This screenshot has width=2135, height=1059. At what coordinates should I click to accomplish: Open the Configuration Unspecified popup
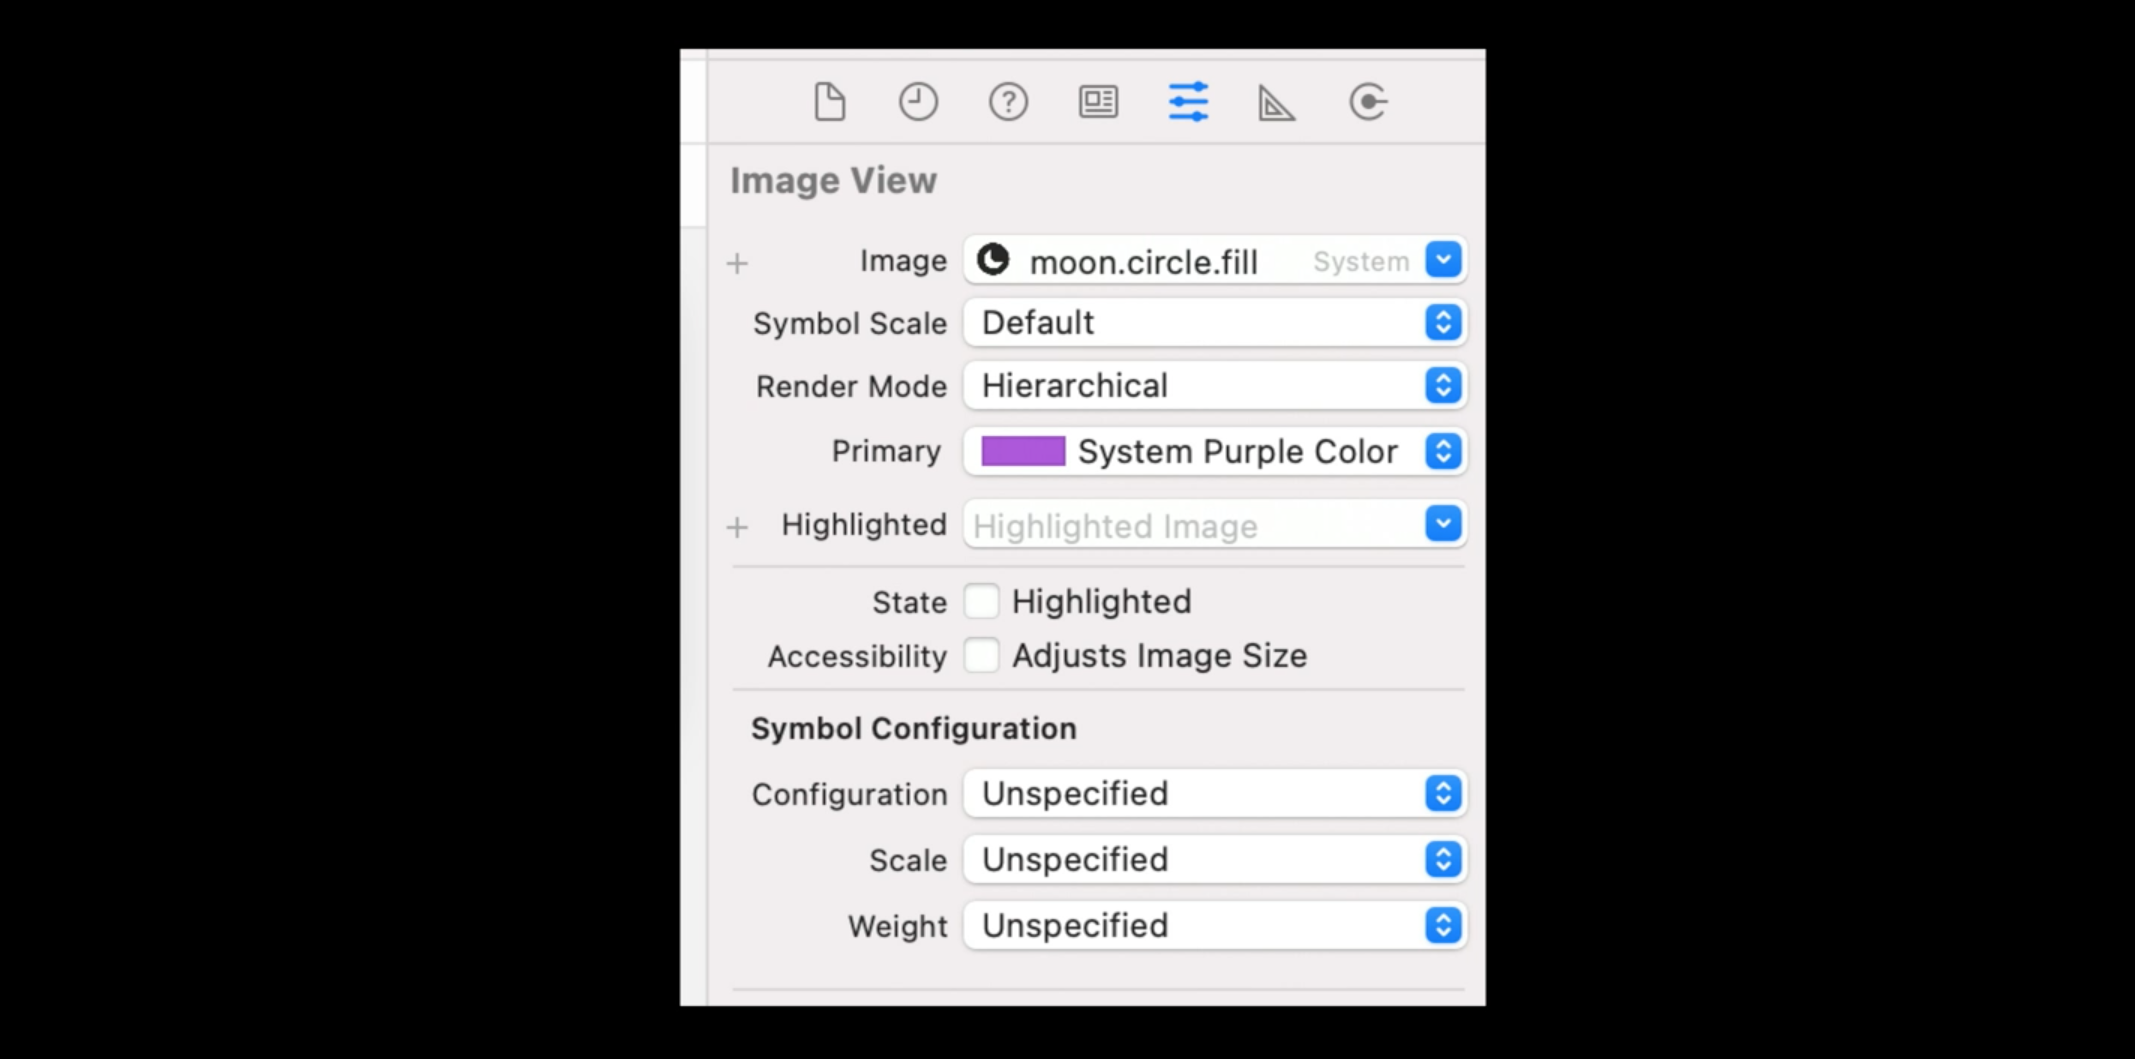1215,793
